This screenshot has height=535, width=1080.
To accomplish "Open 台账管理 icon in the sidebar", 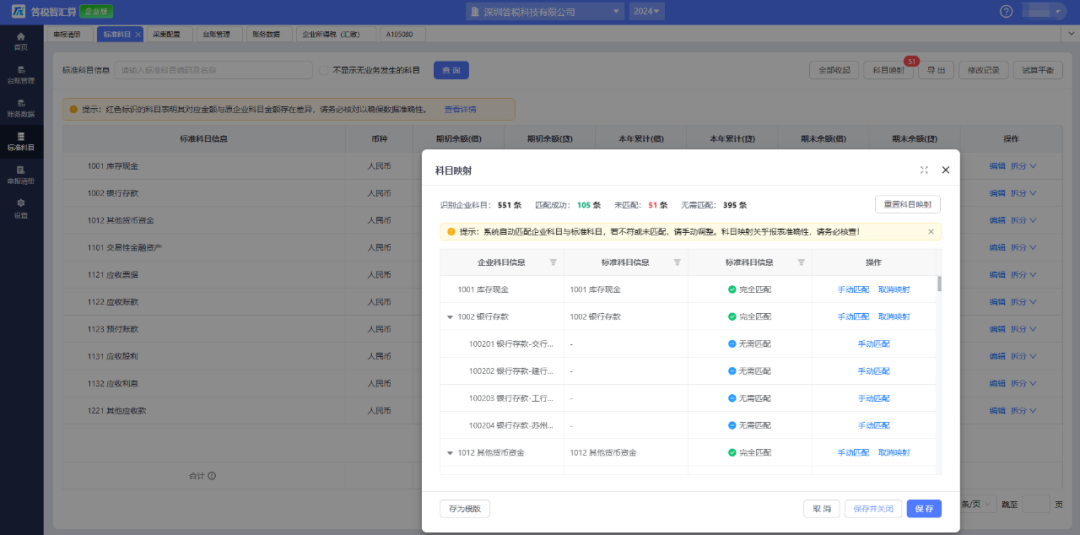I will 21,69.
